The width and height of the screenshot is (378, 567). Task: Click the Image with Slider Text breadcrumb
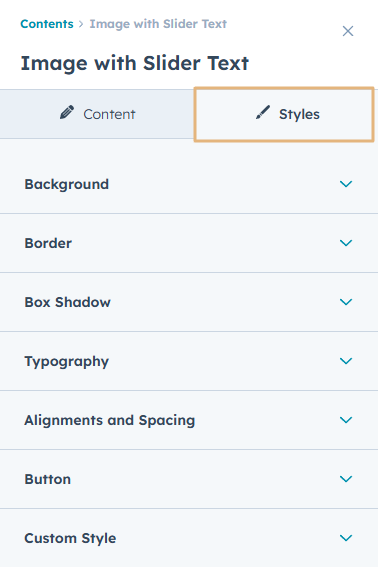(158, 24)
